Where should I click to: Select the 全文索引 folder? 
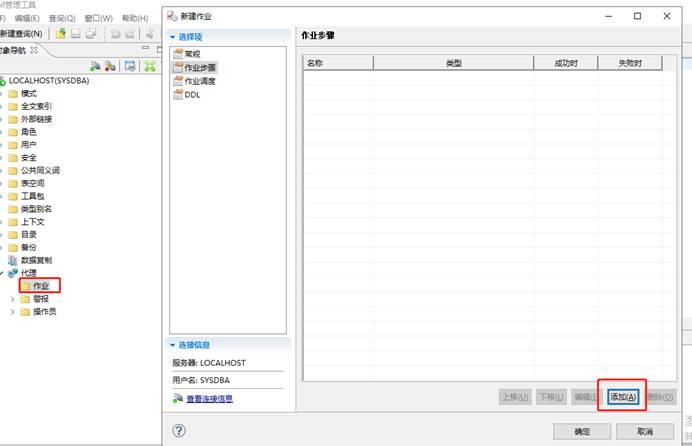pyautogui.click(x=36, y=106)
